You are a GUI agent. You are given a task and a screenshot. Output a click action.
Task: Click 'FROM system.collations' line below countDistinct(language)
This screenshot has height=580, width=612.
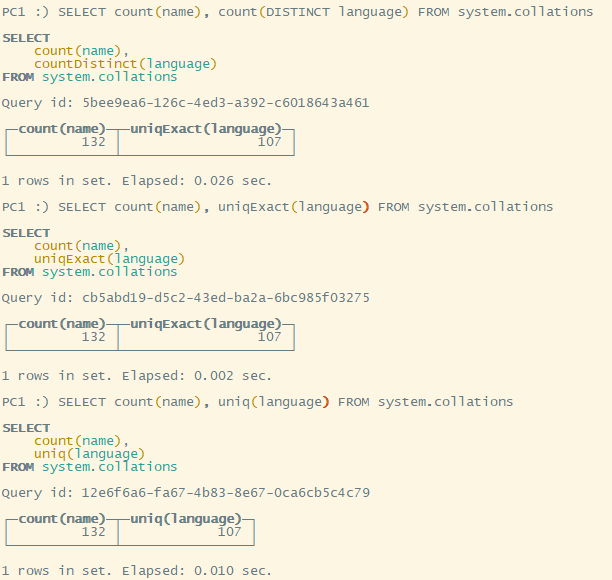click(90, 77)
